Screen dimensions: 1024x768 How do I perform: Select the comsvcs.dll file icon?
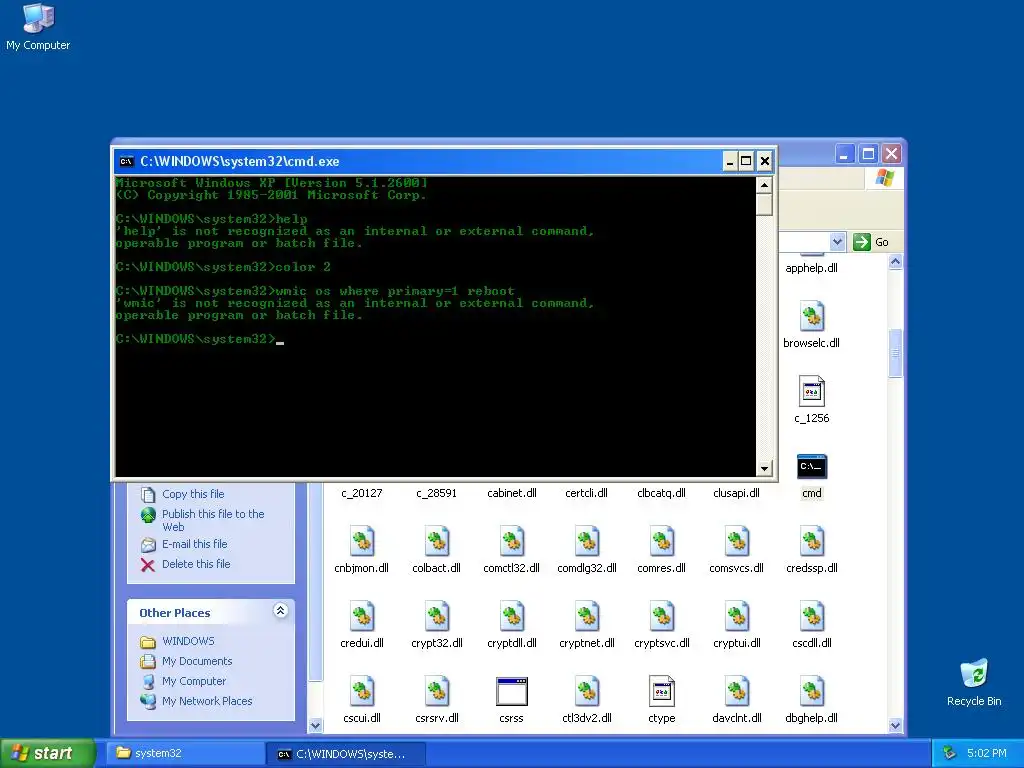tap(737, 542)
